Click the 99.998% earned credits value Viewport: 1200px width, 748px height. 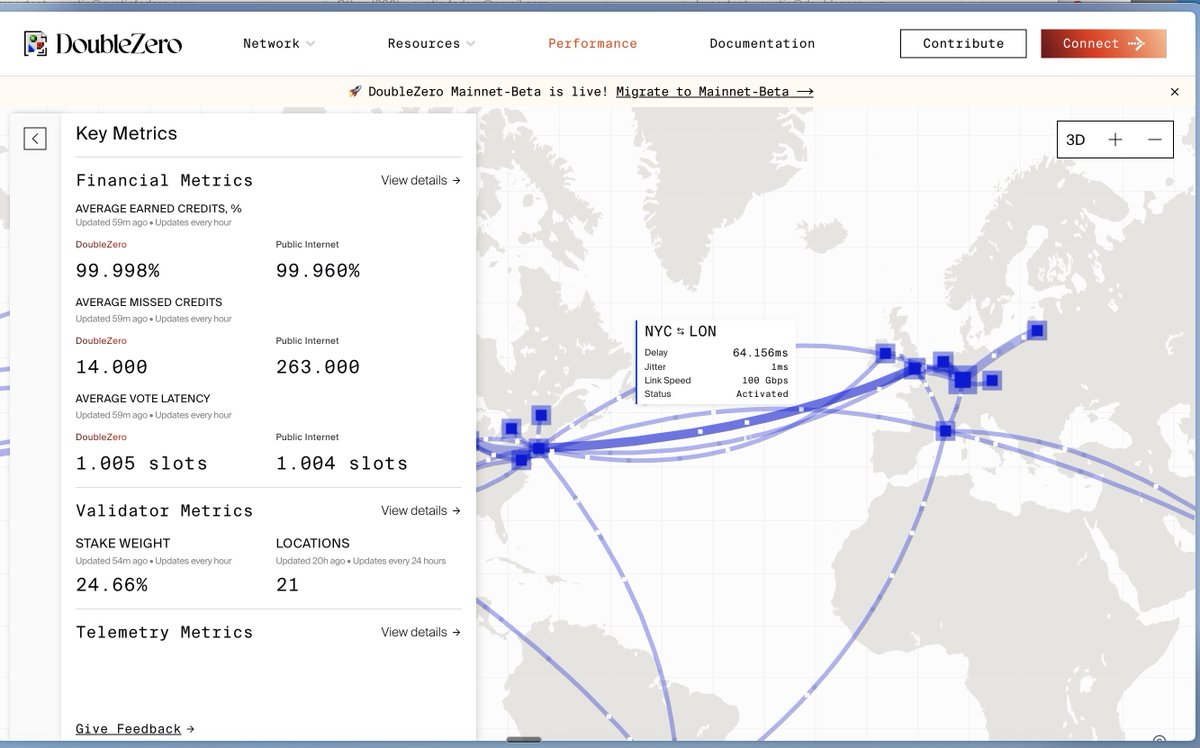pos(118,271)
